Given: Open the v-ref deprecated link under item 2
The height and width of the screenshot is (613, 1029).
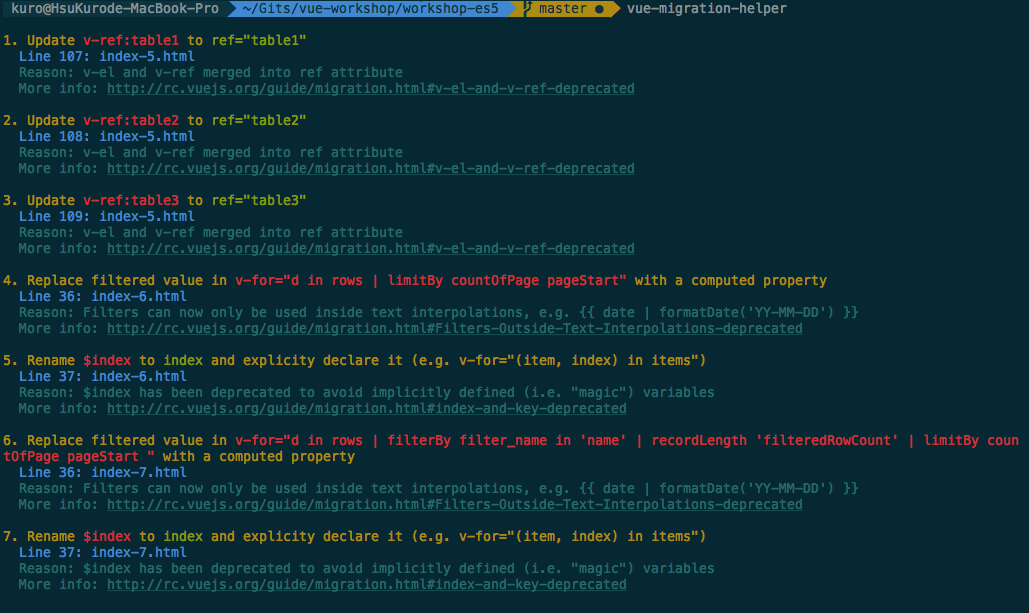Looking at the screenshot, I should pyautogui.click(x=370, y=169).
